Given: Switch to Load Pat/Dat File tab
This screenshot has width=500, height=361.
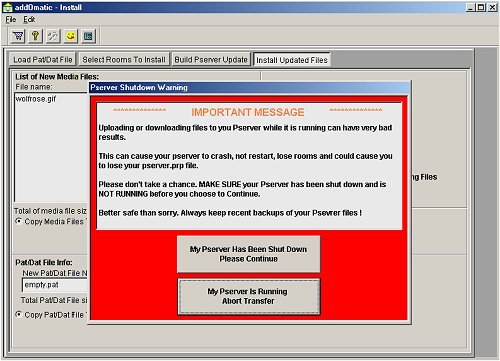Looking at the screenshot, I should point(43,60).
